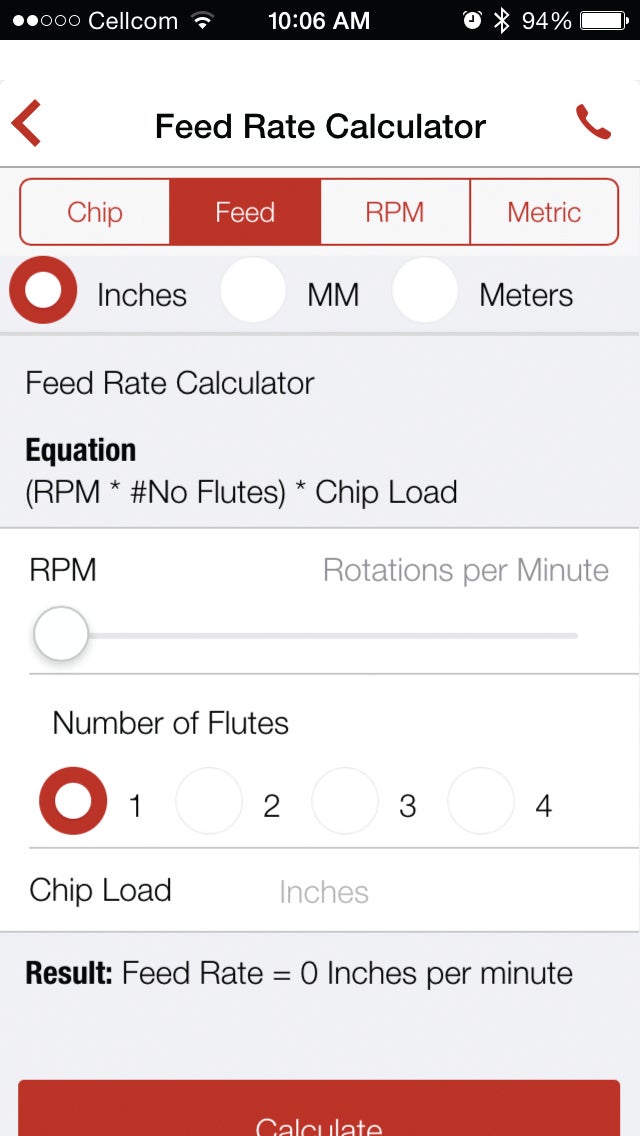The height and width of the screenshot is (1136, 640).
Task: Switch to the Metric tab
Action: [544, 212]
